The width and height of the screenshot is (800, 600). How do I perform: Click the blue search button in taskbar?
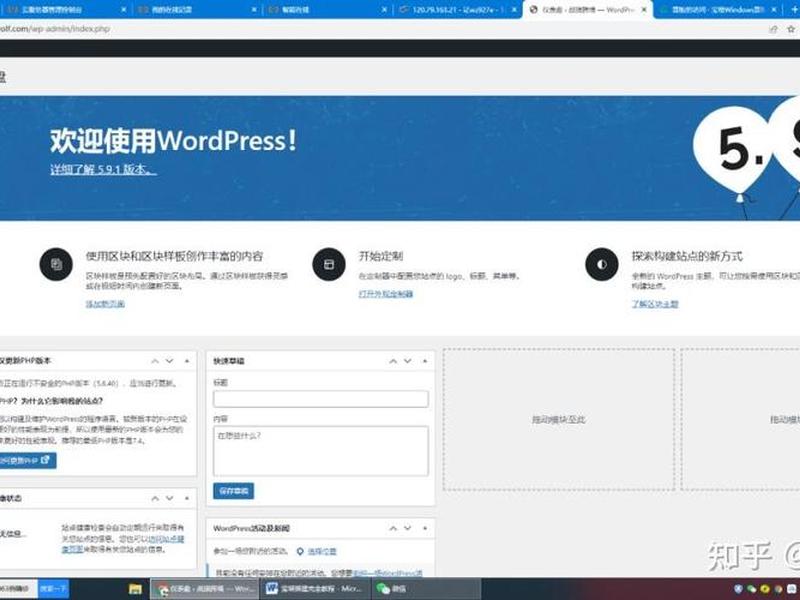(x=54, y=589)
